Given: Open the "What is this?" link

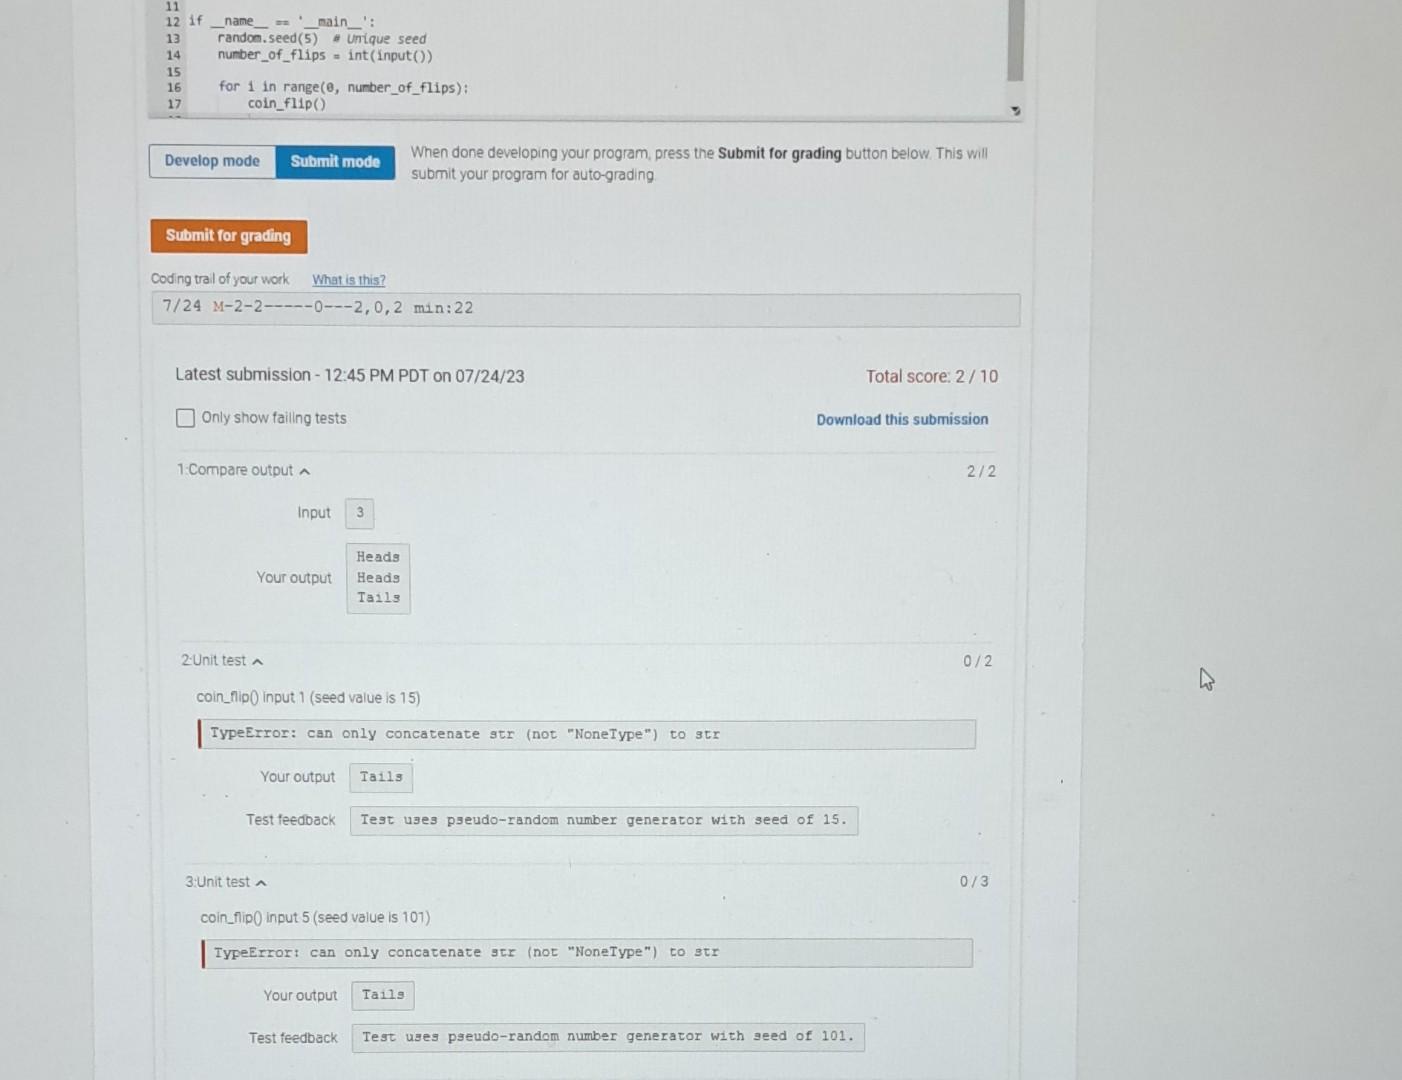Looking at the screenshot, I should point(348,279).
